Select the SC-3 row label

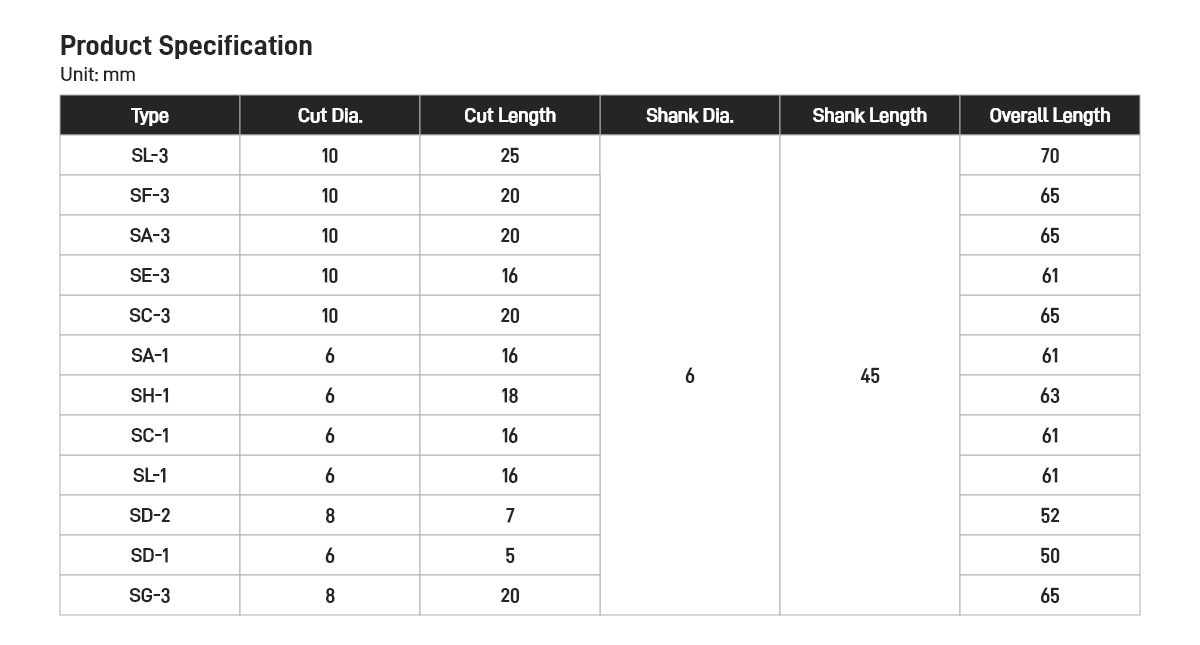[150, 315]
